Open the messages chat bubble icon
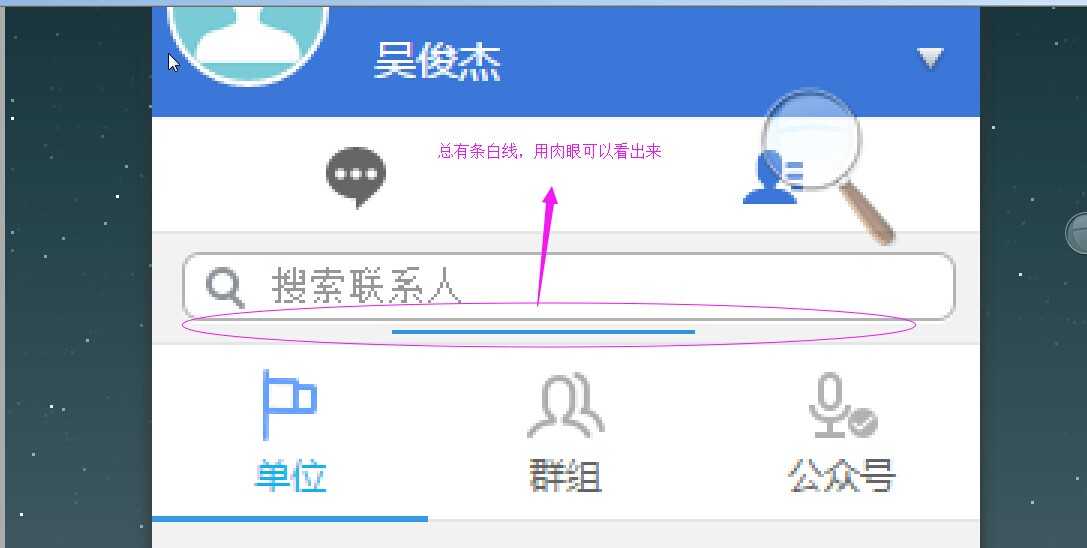 pyautogui.click(x=356, y=177)
